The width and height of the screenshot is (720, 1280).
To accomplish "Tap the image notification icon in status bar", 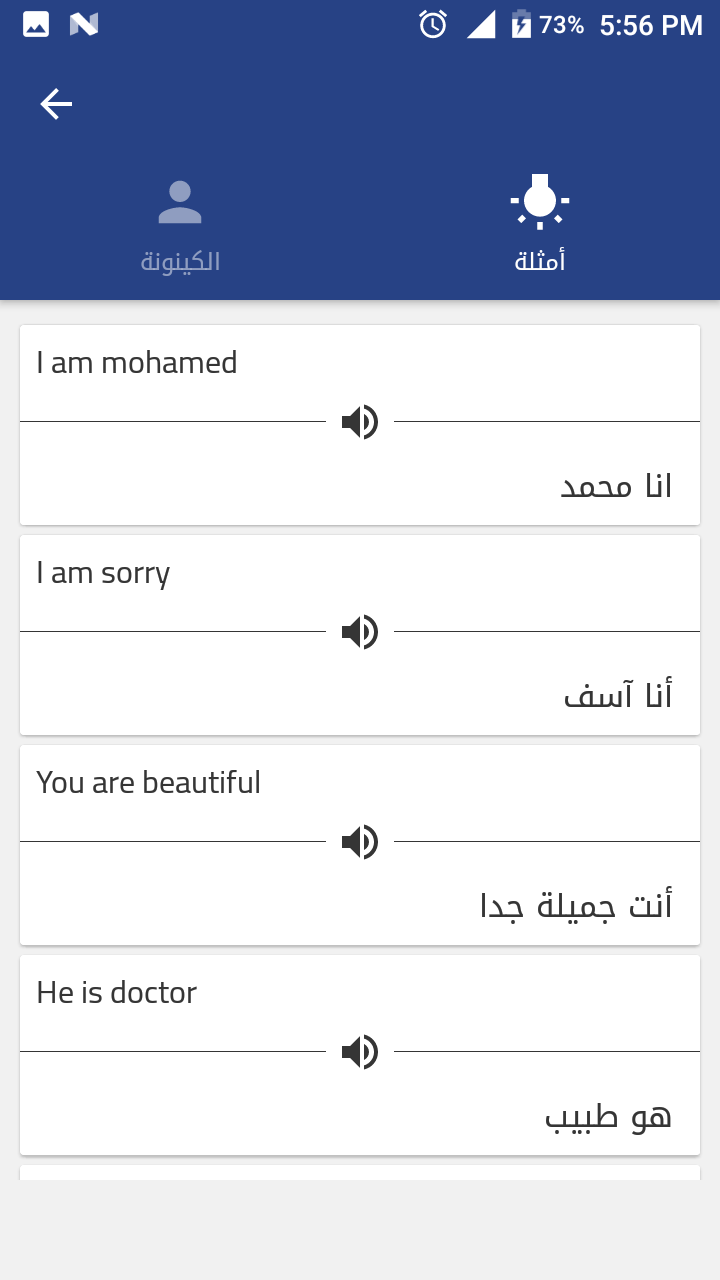I will click(x=36, y=25).
